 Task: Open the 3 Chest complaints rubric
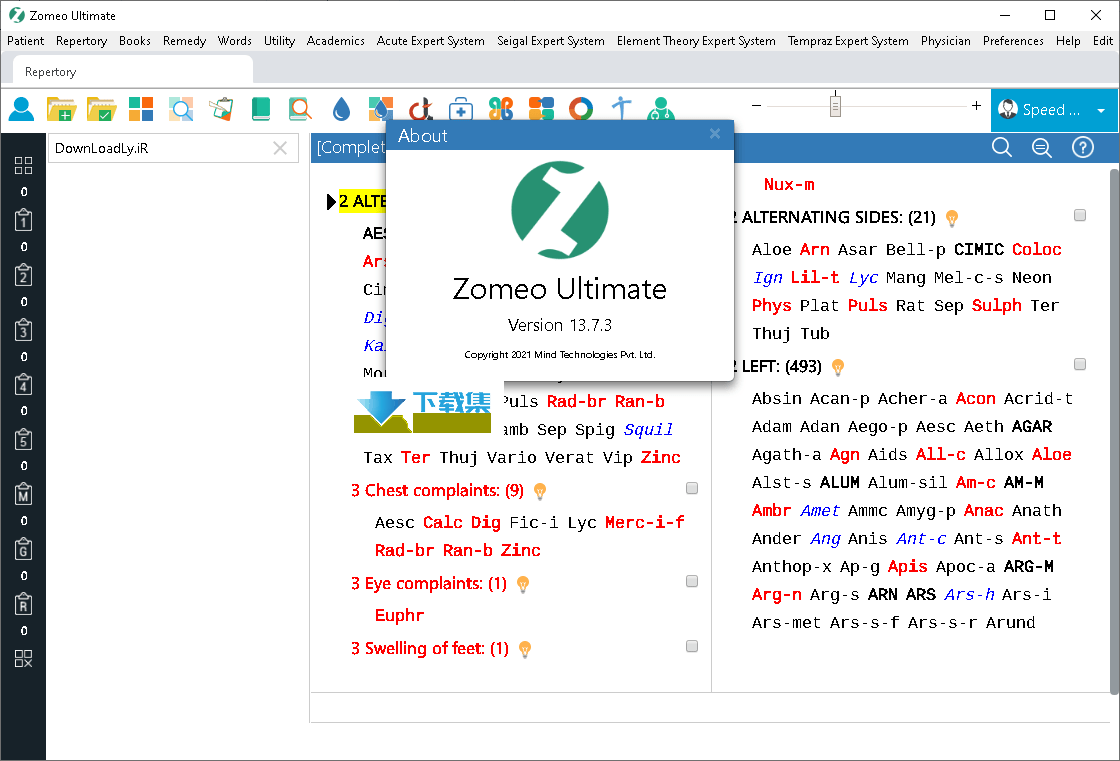click(x=437, y=491)
